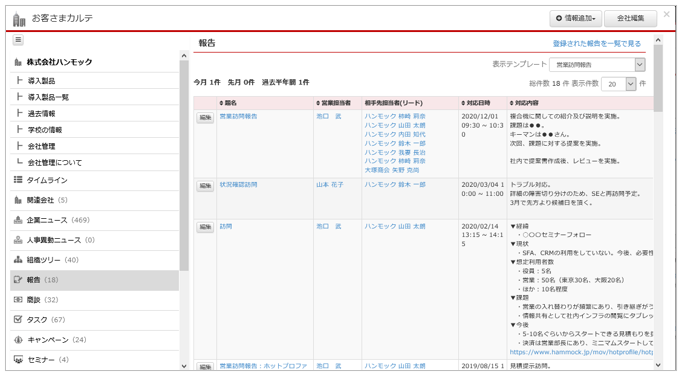Screen dimensions: 678x377
Task: Sort by 対応日時 column header
Action: pos(476,103)
